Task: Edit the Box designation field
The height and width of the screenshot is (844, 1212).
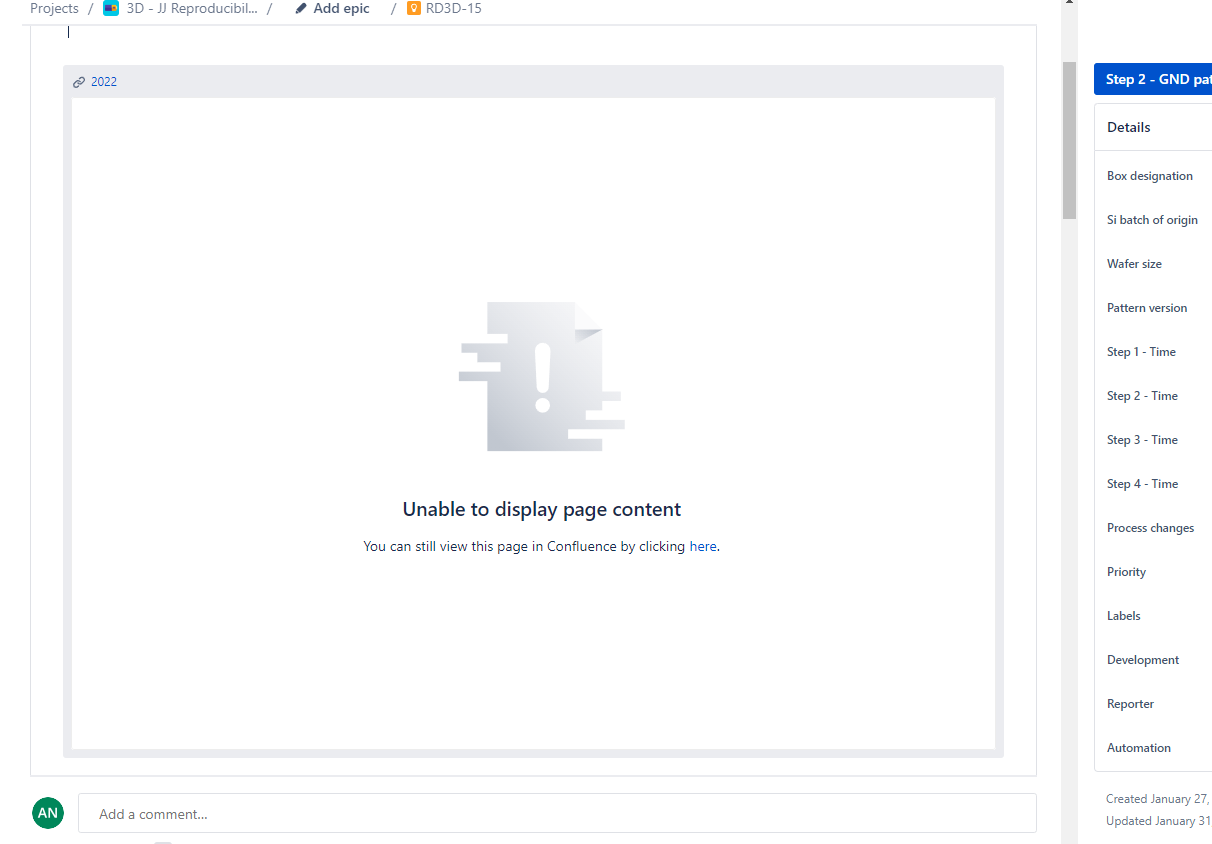Action: pyautogui.click(x=1150, y=175)
